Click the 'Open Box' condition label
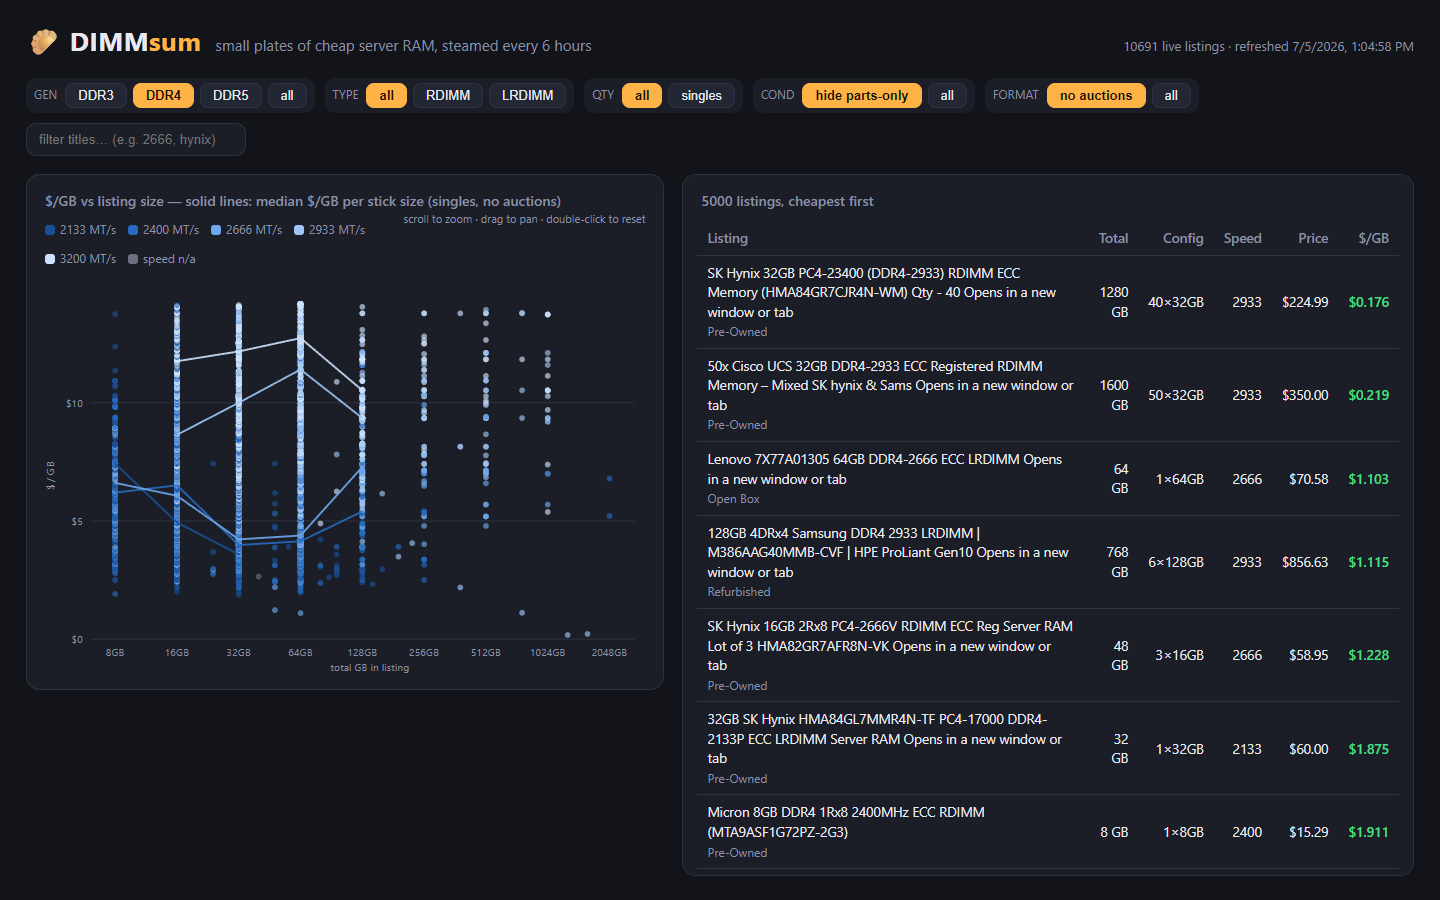The width and height of the screenshot is (1440, 900). coord(733,499)
